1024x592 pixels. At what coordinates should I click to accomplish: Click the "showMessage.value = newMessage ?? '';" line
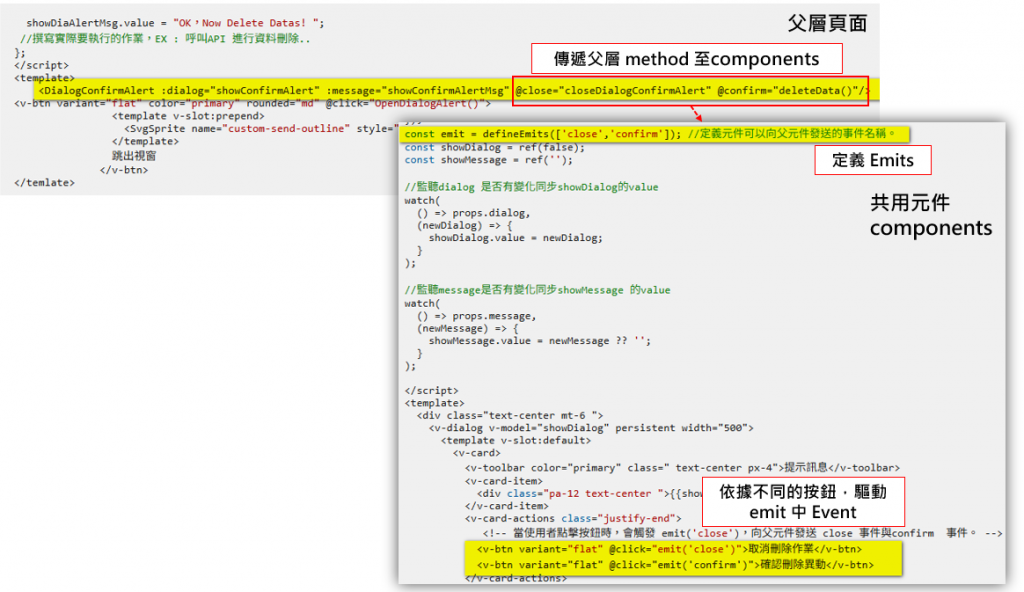coord(539,341)
